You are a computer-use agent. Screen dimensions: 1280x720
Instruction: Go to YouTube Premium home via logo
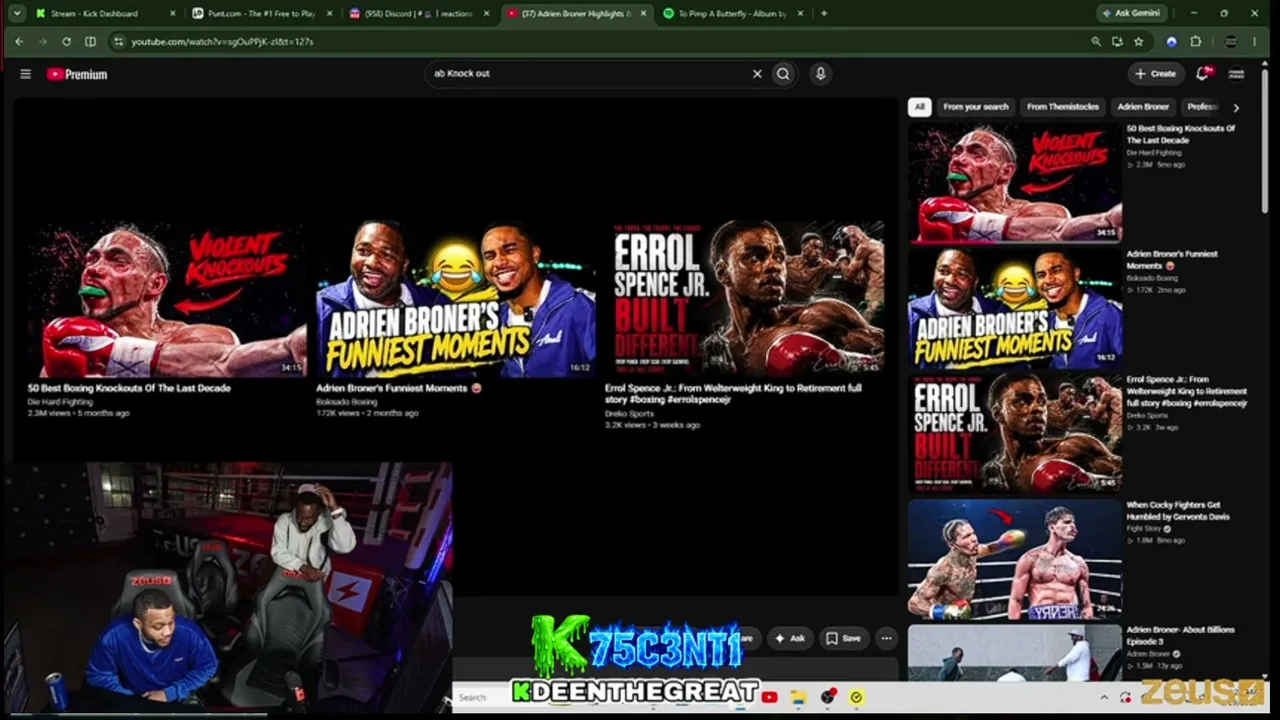tap(77, 74)
